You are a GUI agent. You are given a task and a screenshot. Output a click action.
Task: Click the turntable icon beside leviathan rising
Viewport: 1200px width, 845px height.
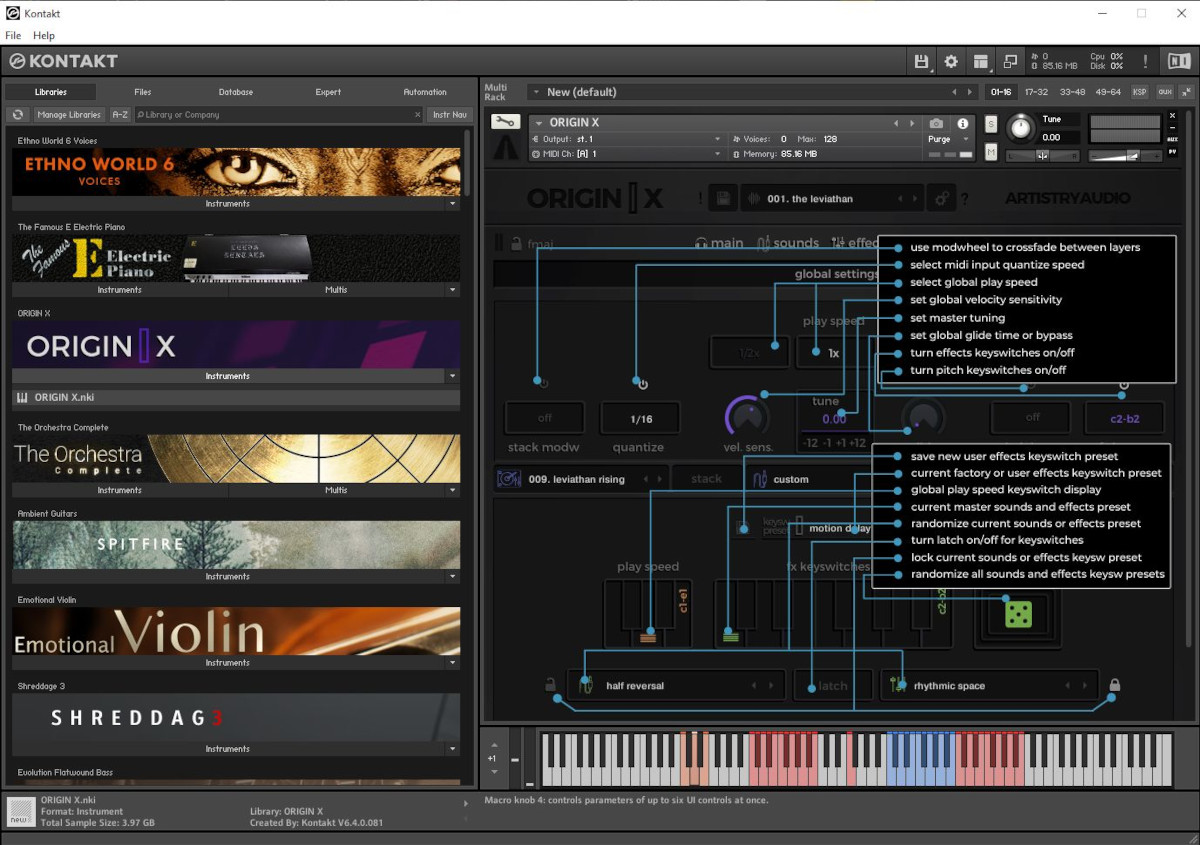pyautogui.click(x=509, y=479)
